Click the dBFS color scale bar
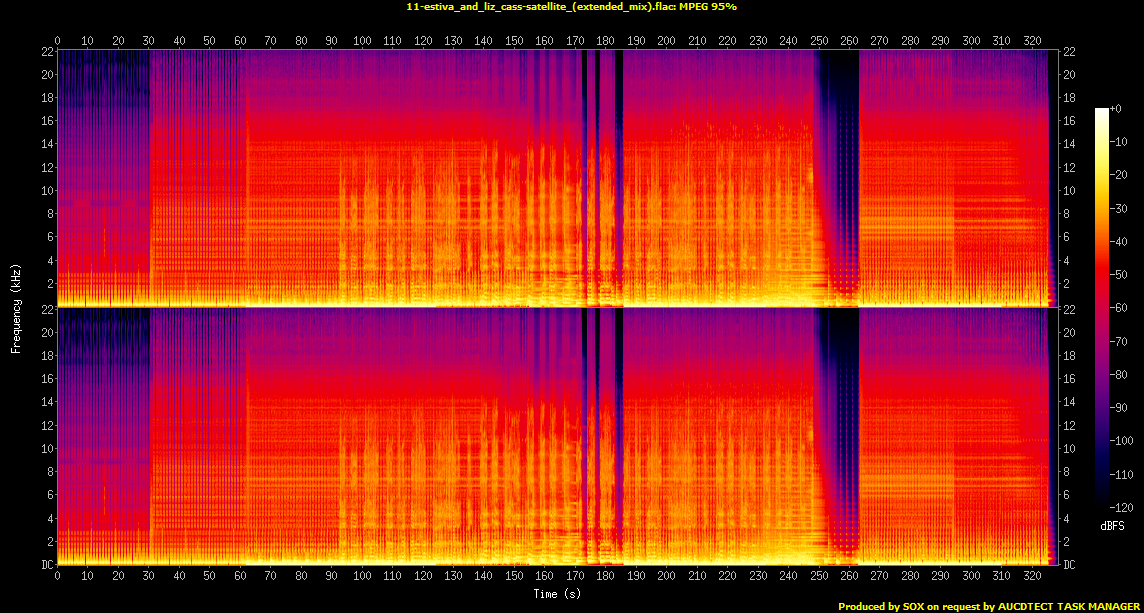This screenshot has height=613, width=1144. (1101, 307)
